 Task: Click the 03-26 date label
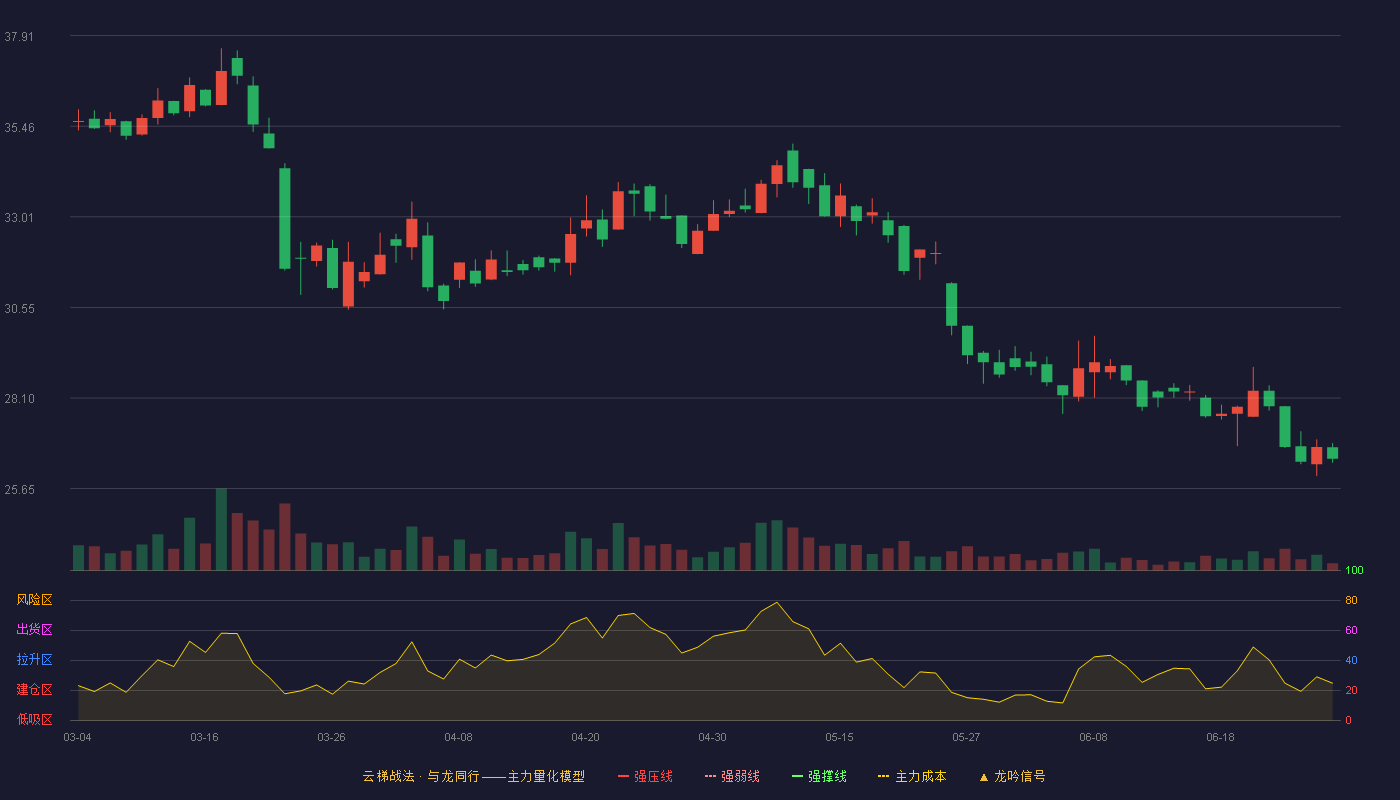[331, 737]
